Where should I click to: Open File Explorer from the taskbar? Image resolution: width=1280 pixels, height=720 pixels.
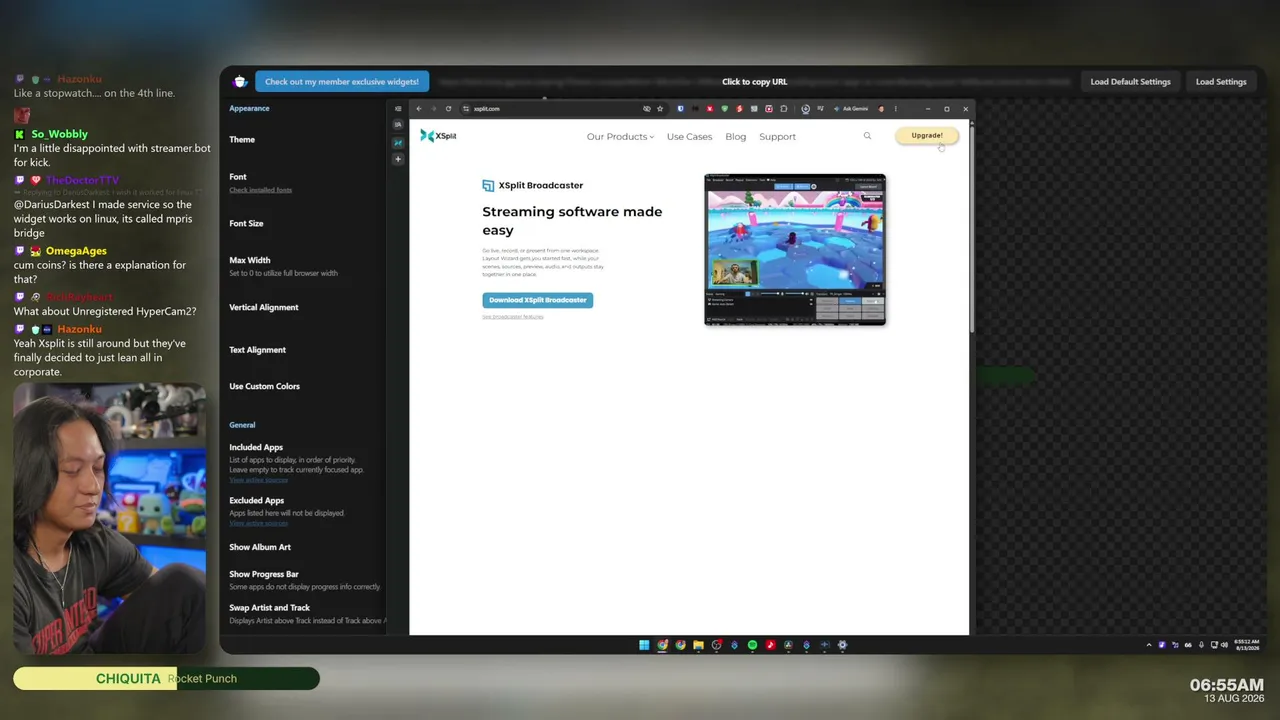pos(698,645)
